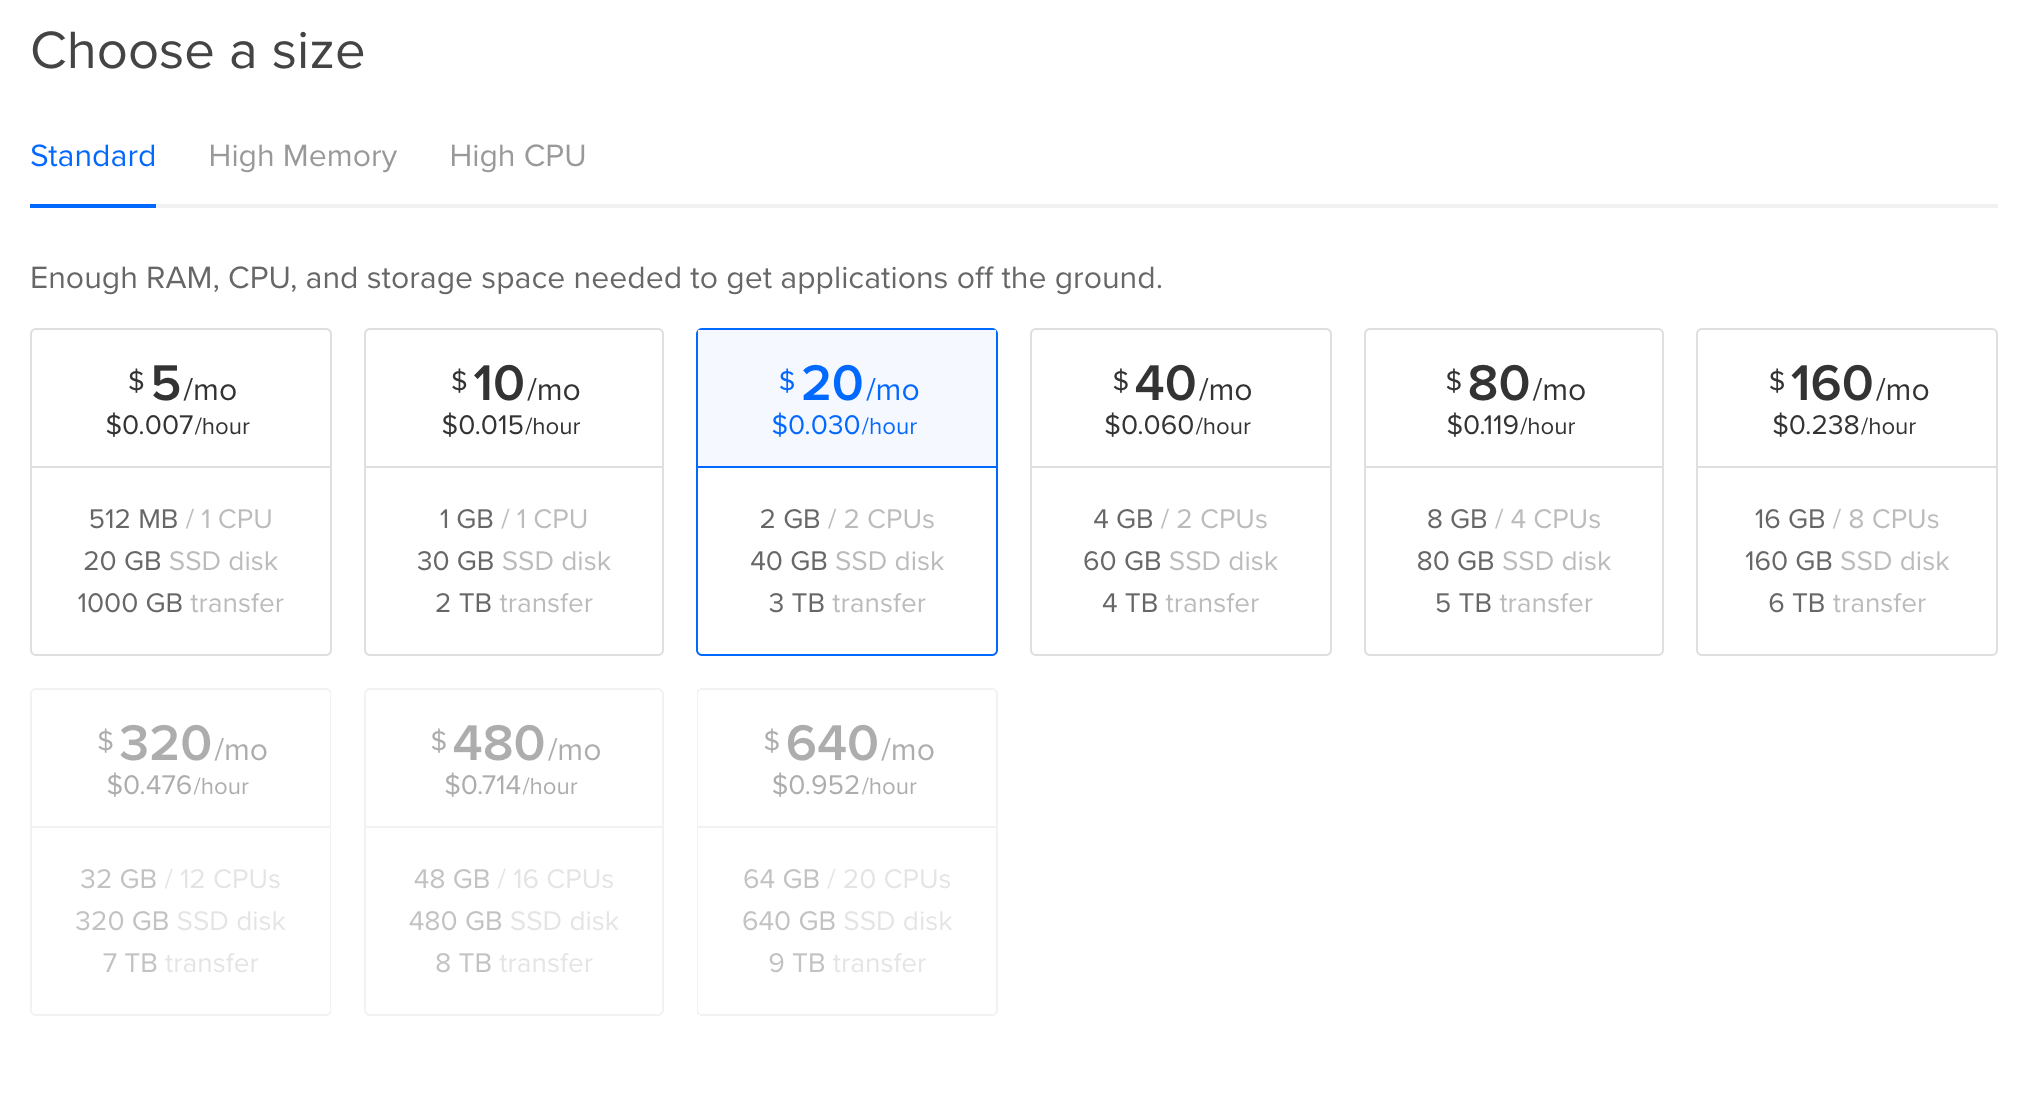The height and width of the screenshot is (1102, 2028).
Task: Switch to the Standard tab
Action: pyautogui.click(x=93, y=156)
